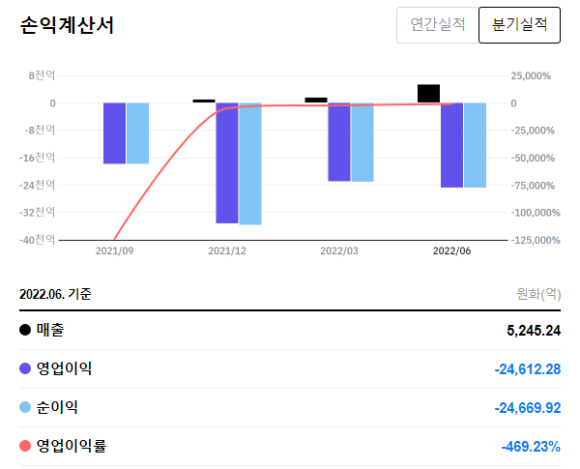Click the black 매출 legend dot

click(25, 330)
